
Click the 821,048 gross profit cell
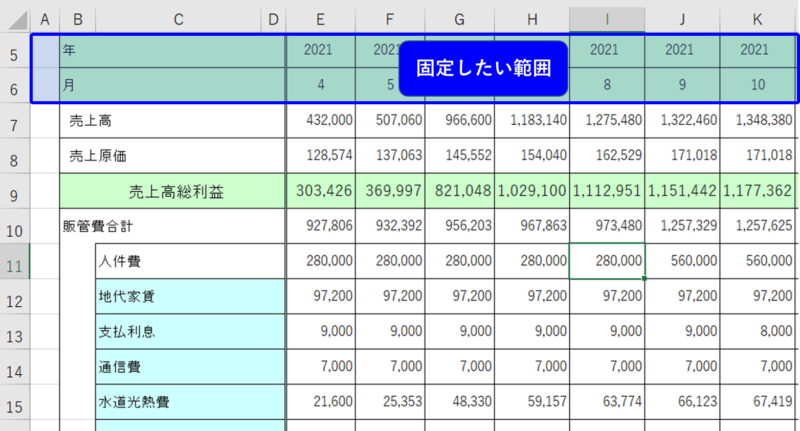click(459, 191)
